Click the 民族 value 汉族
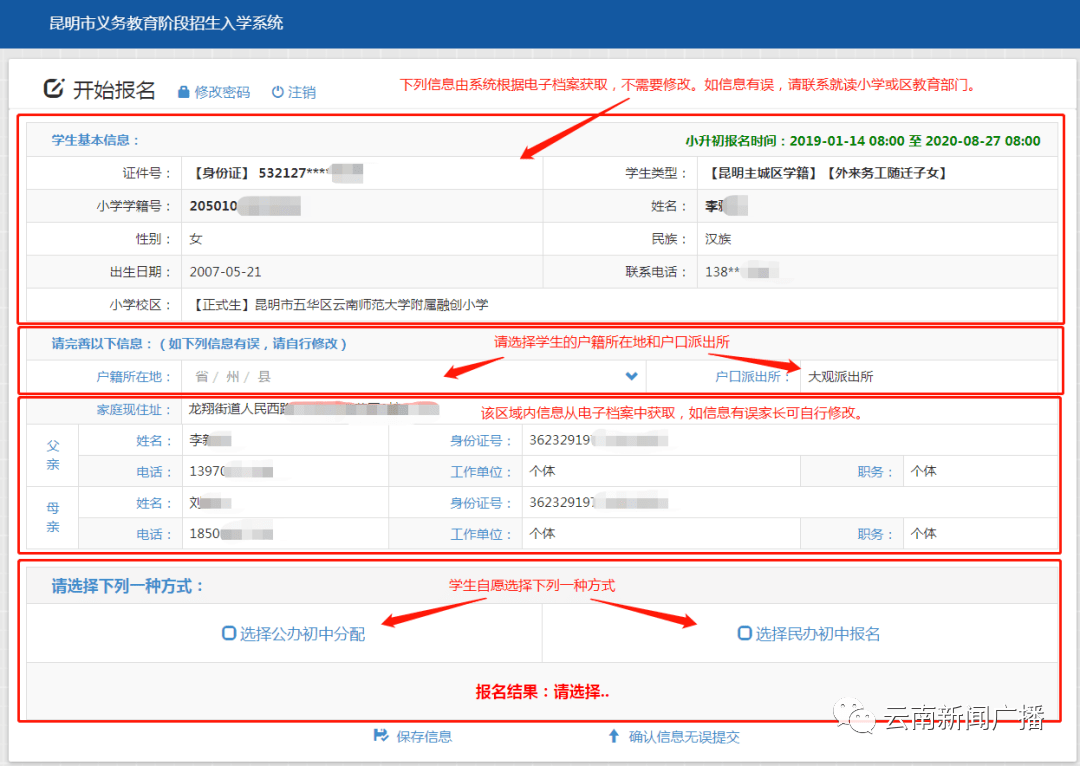Image resolution: width=1080 pixels, height=766 pixels. pyautogui.click(x=718, y=239)
